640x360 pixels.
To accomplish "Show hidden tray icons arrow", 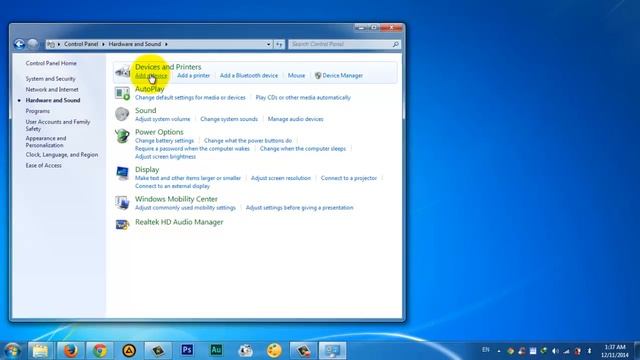I will click(499, 351).
